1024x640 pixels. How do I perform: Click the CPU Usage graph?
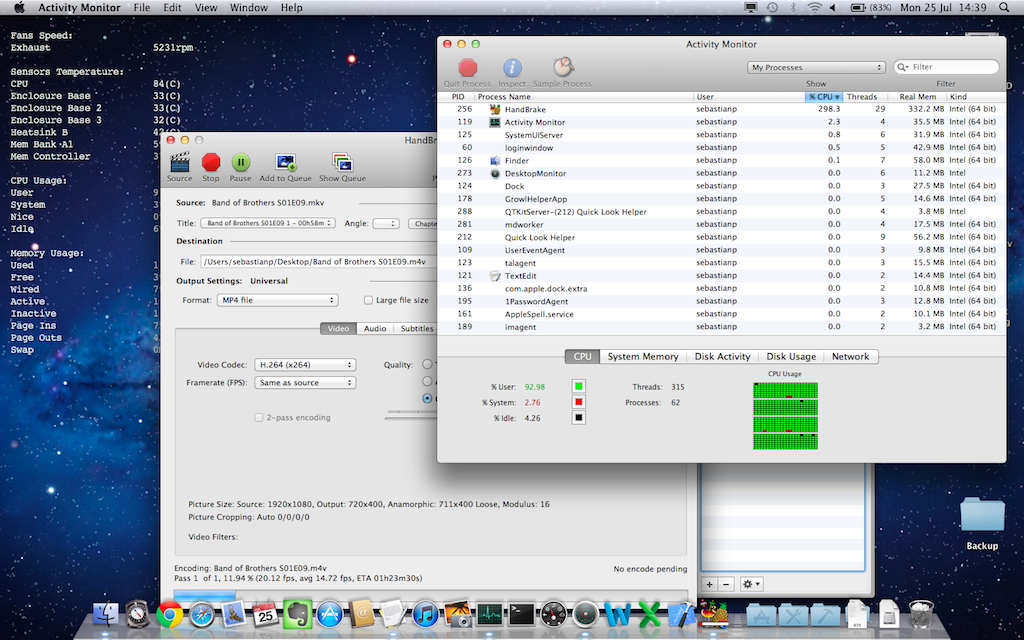(785, 416)
